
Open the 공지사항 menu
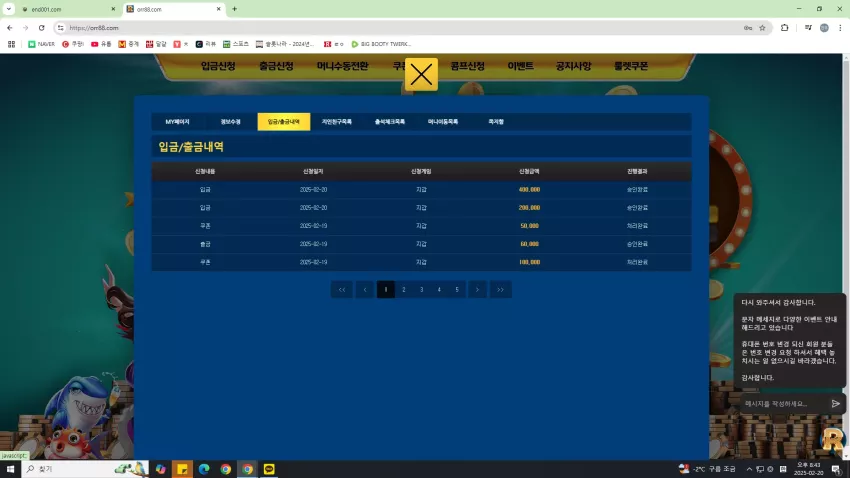[573, 66]
